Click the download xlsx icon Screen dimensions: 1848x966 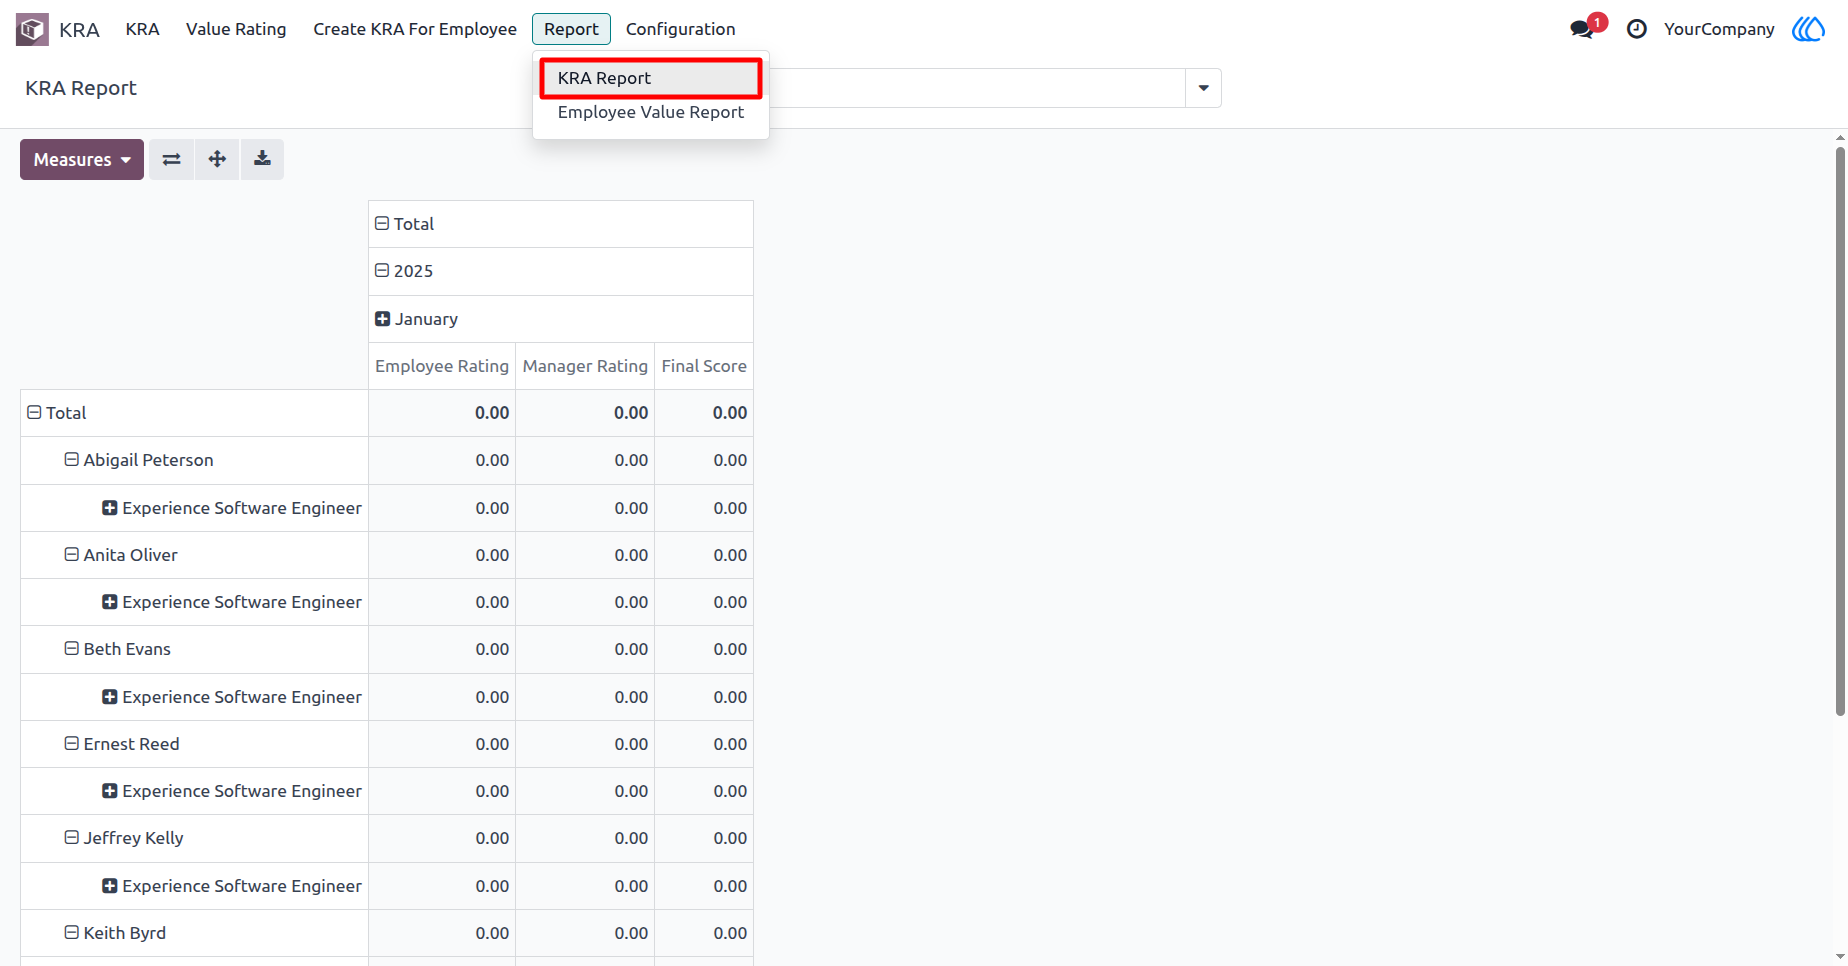tap(262, 160)
